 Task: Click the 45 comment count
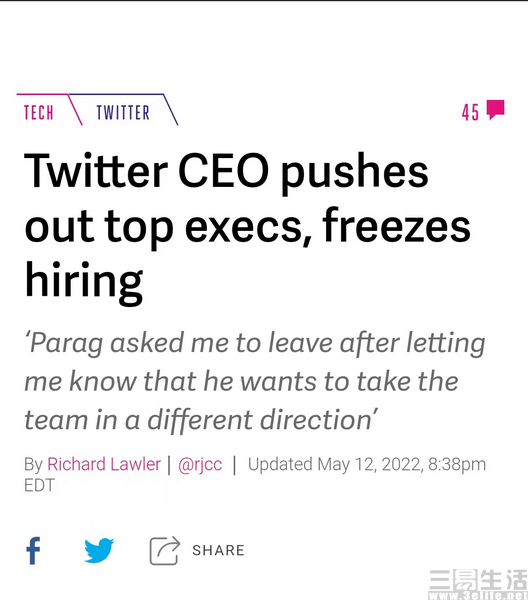click(x=470, y=112)
